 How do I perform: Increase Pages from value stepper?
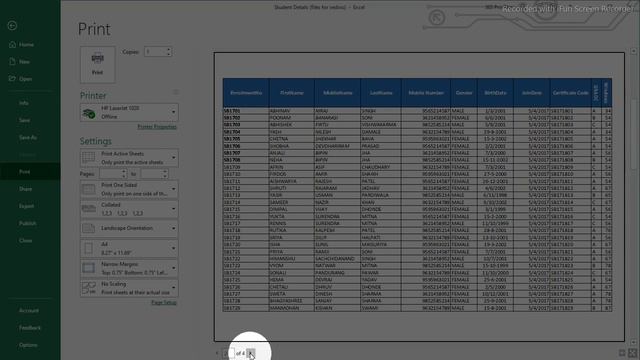124,171
